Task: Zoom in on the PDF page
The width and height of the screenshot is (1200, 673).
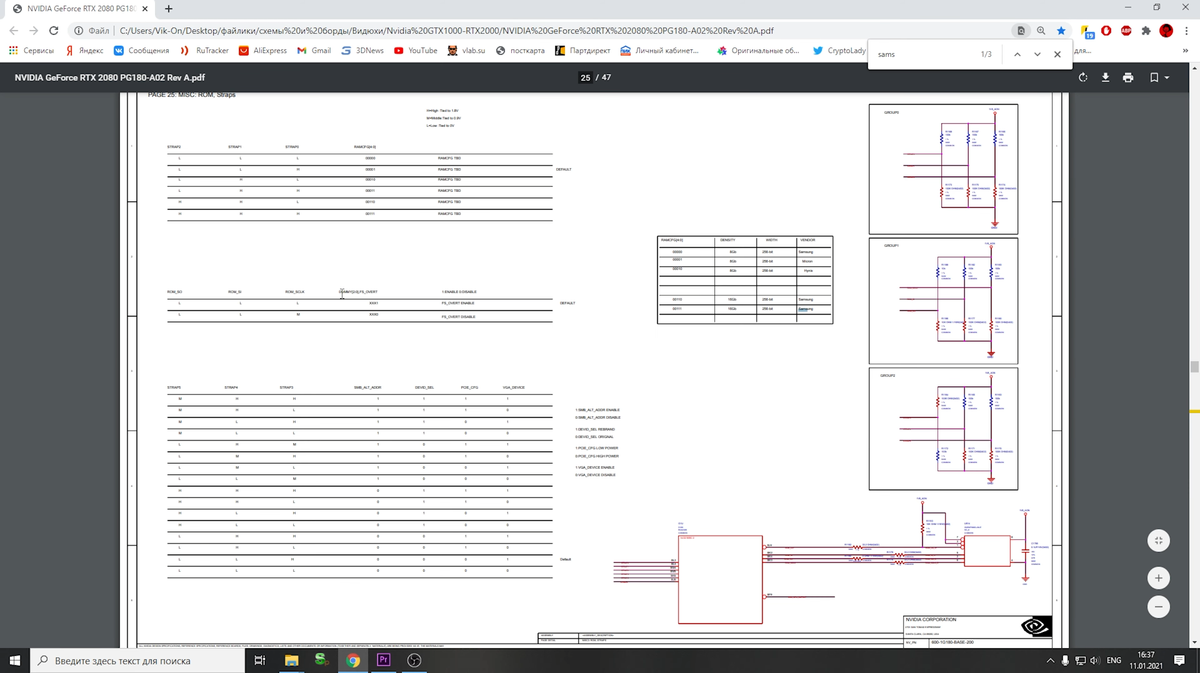Action: coord(1158,578)
